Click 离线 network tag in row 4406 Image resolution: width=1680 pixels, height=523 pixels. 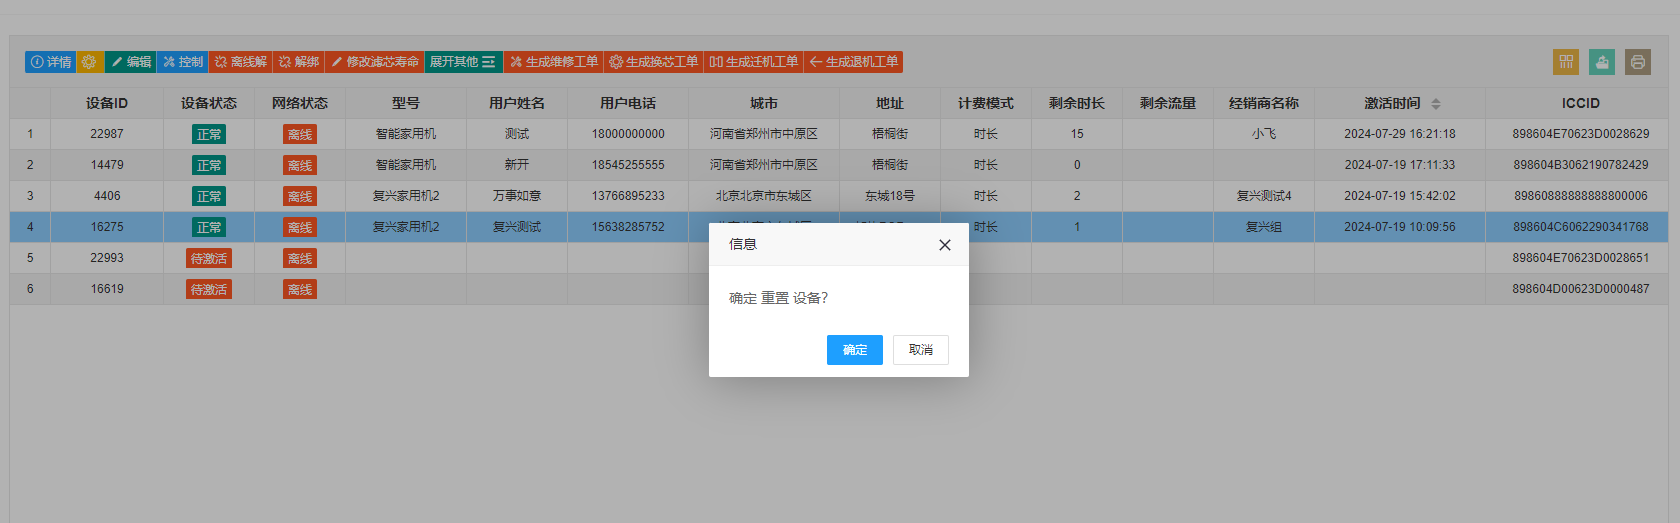click(300, 196)
